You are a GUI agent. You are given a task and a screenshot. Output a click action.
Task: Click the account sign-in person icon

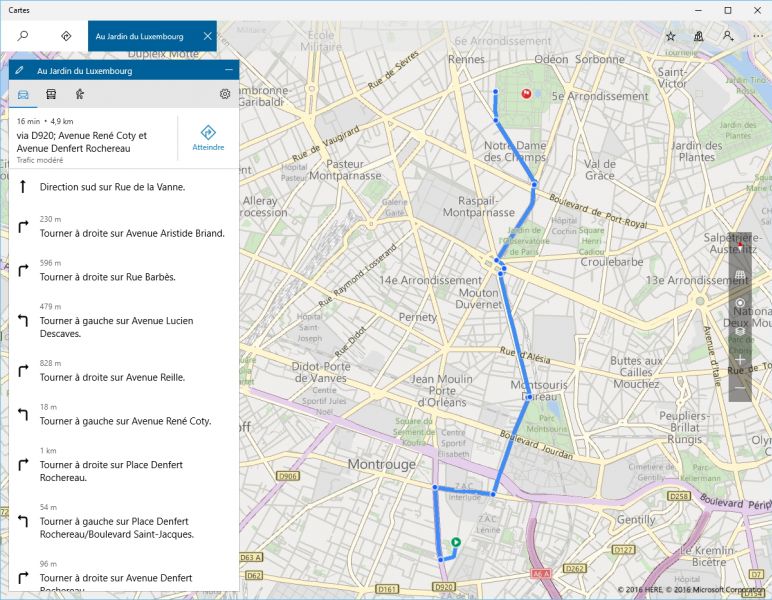(x=728, y=36)
